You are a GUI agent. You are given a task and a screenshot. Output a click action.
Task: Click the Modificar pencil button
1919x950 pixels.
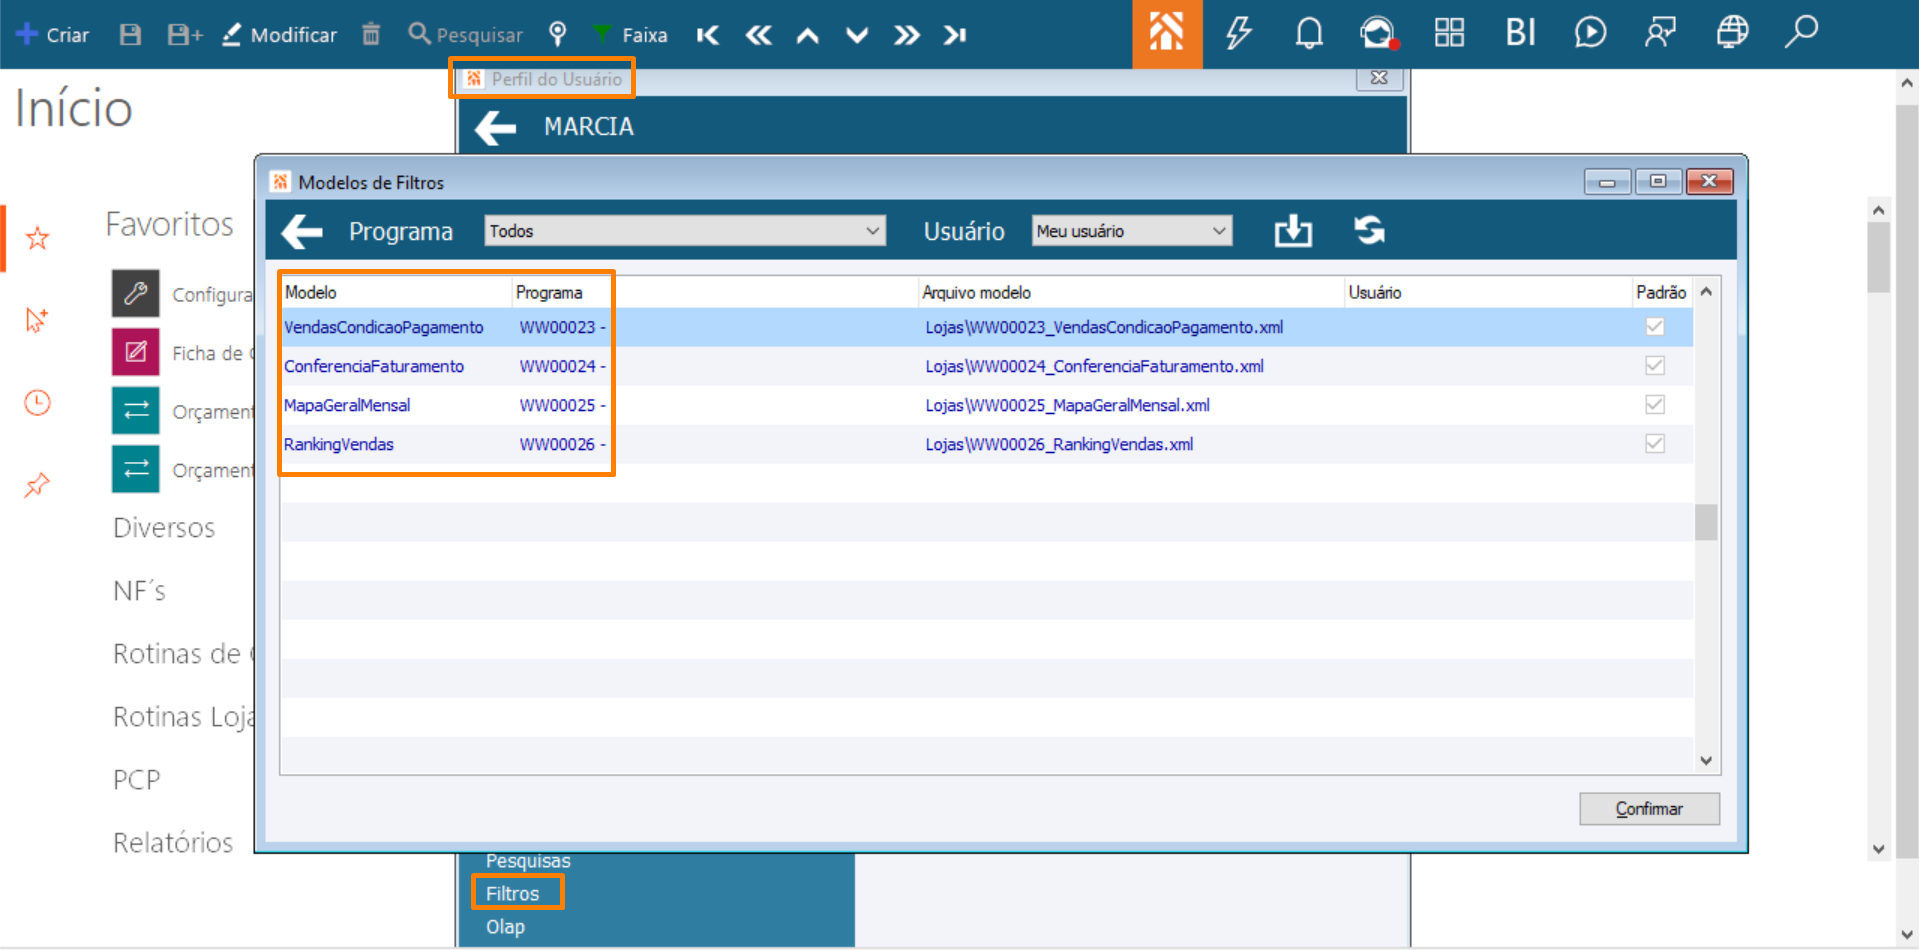click(x=279, y=35)
